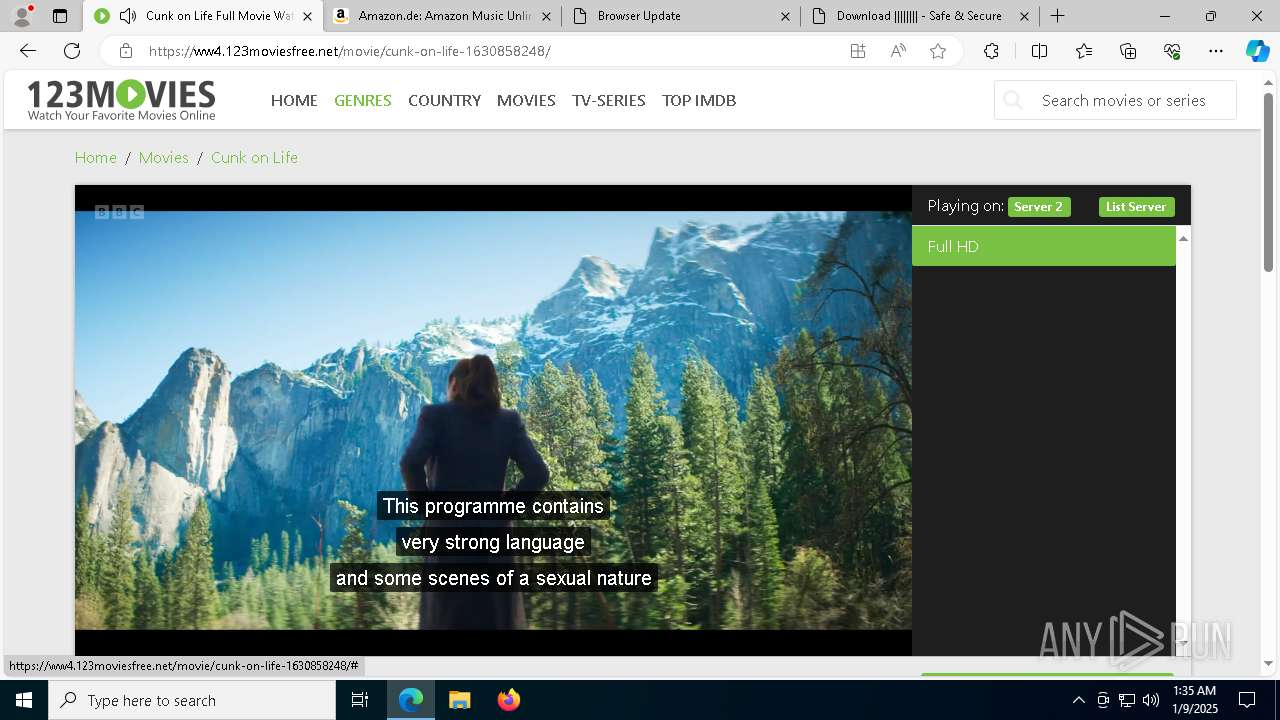This screenshot has width=1280, height=720.
Task: Close the Browser Update tab
Action: coord(785,16)
